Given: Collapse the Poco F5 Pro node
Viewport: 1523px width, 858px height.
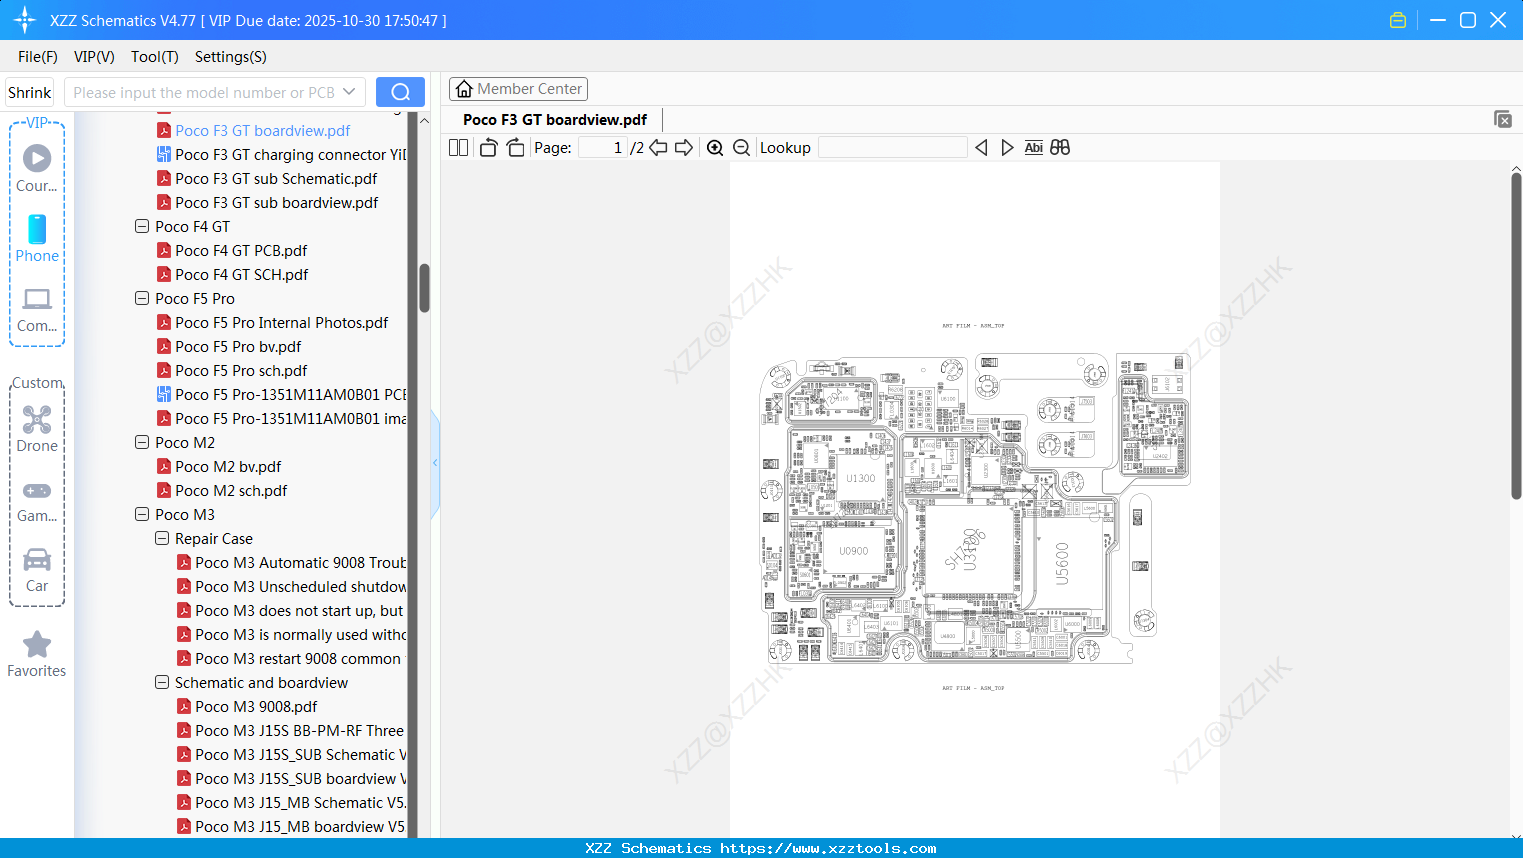Looking at the screenshot, I should (x=141, y=298).
